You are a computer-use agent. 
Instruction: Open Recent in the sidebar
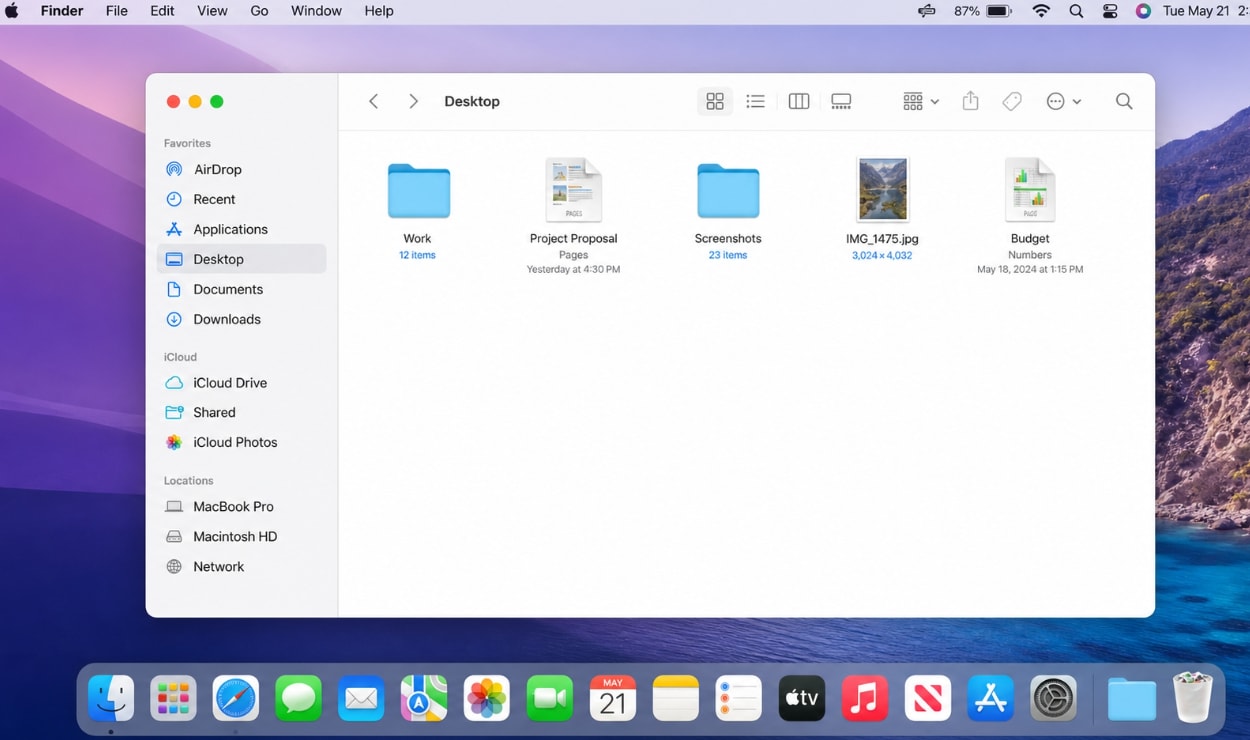(241, 199)
